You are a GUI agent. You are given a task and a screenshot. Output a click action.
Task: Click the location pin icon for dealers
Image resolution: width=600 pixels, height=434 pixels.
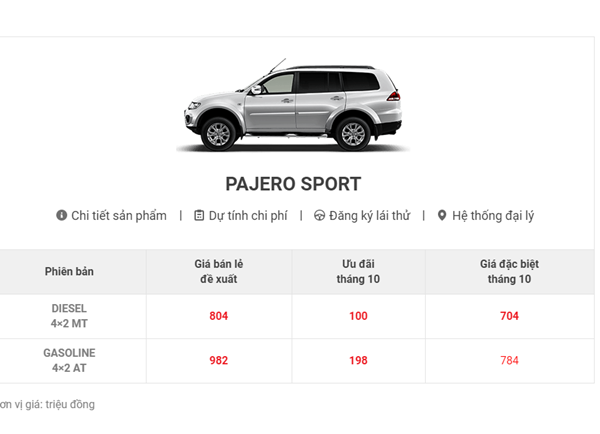pos(442,215)
